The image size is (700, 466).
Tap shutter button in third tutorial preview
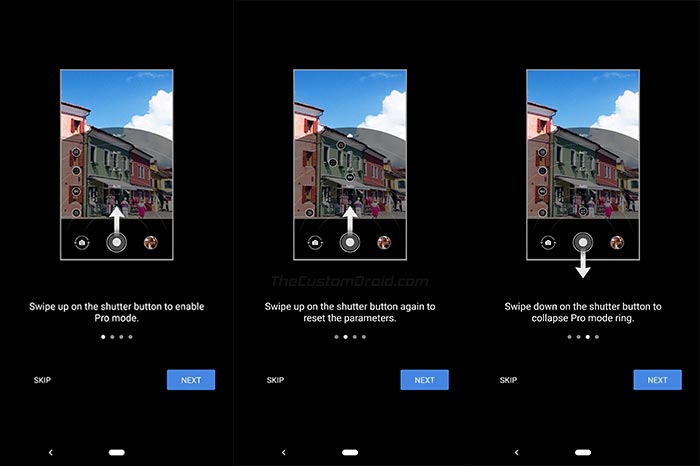point(583,242)
